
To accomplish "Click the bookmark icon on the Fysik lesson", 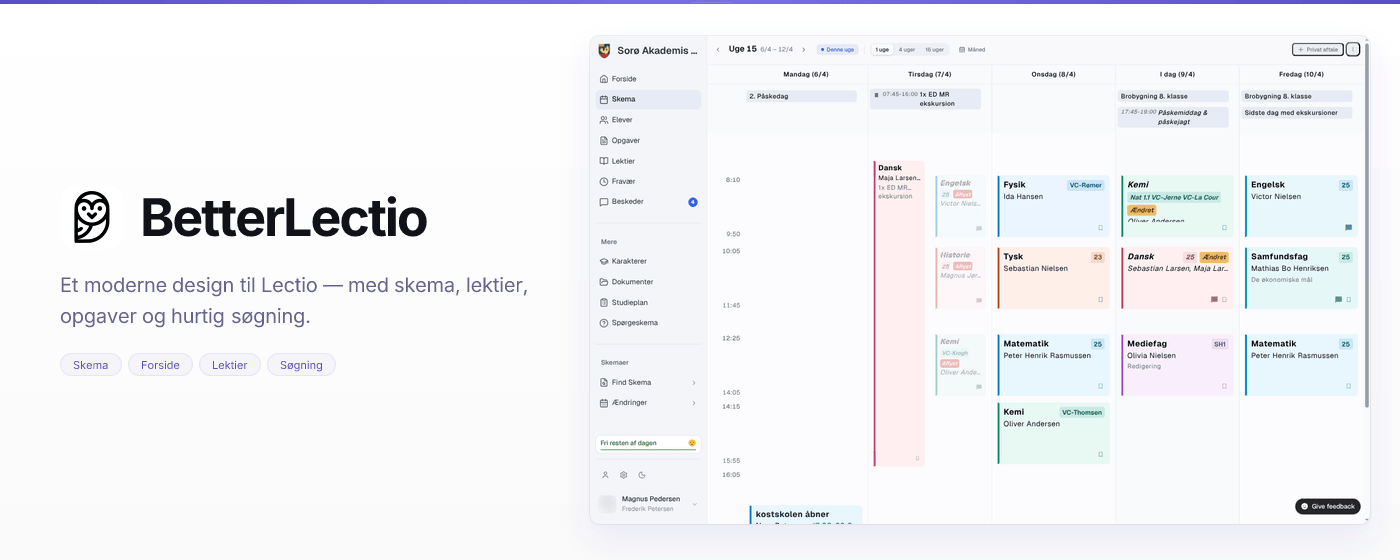I will click(1101, 228).
